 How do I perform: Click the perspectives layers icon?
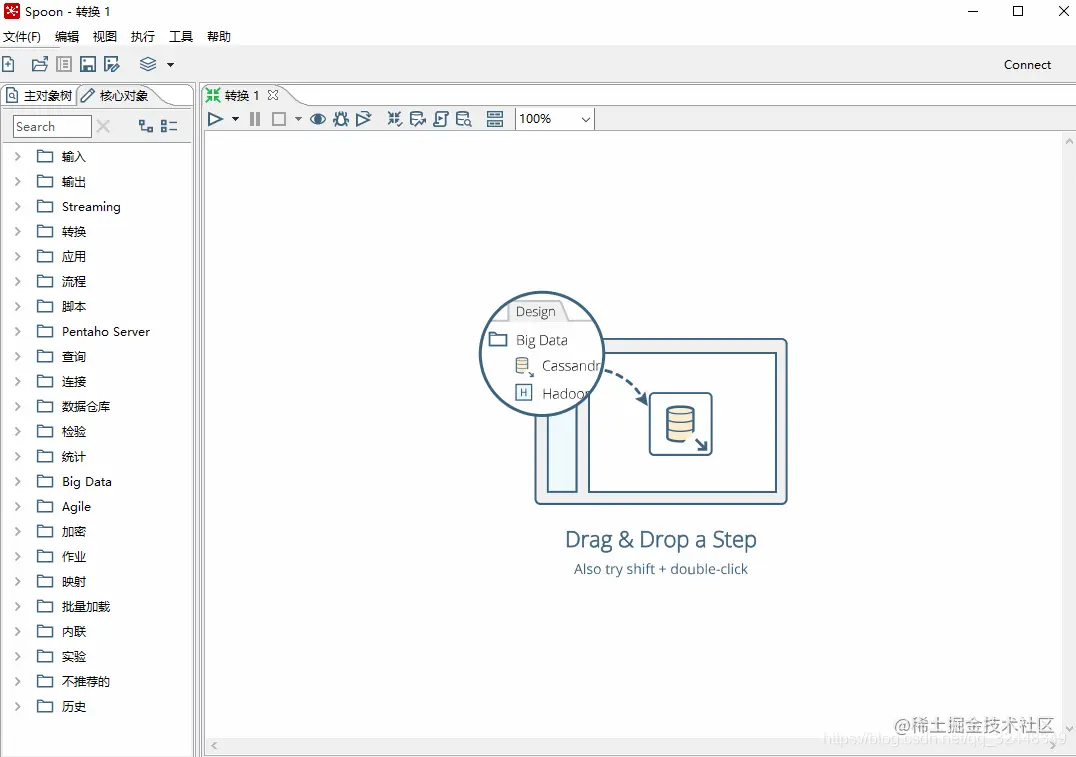tap(148, 65)
